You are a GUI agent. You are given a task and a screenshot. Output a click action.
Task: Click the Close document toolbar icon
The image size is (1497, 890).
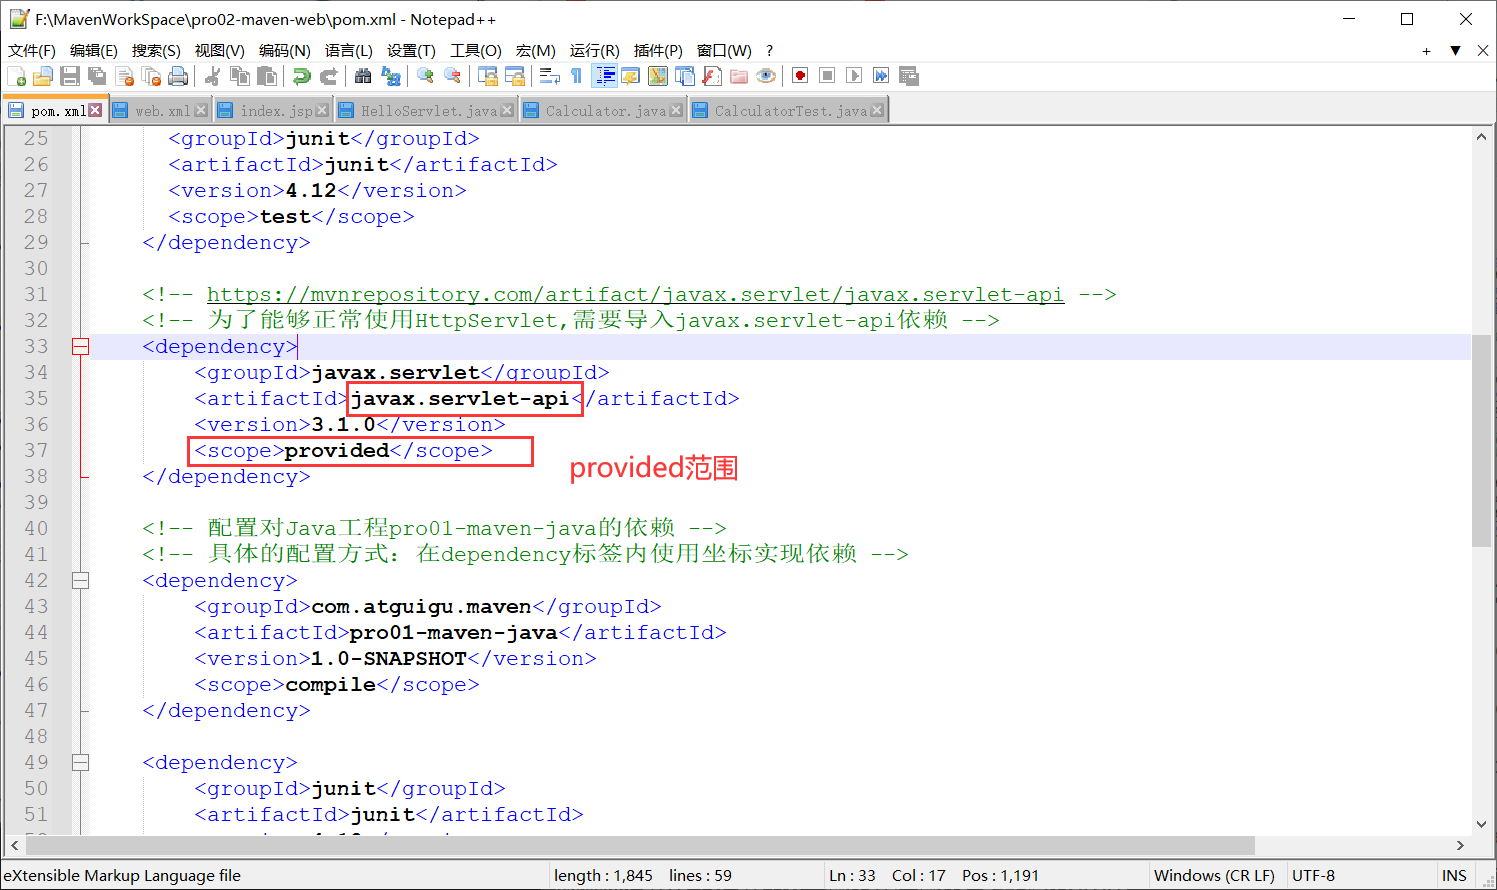click(124, 76)
